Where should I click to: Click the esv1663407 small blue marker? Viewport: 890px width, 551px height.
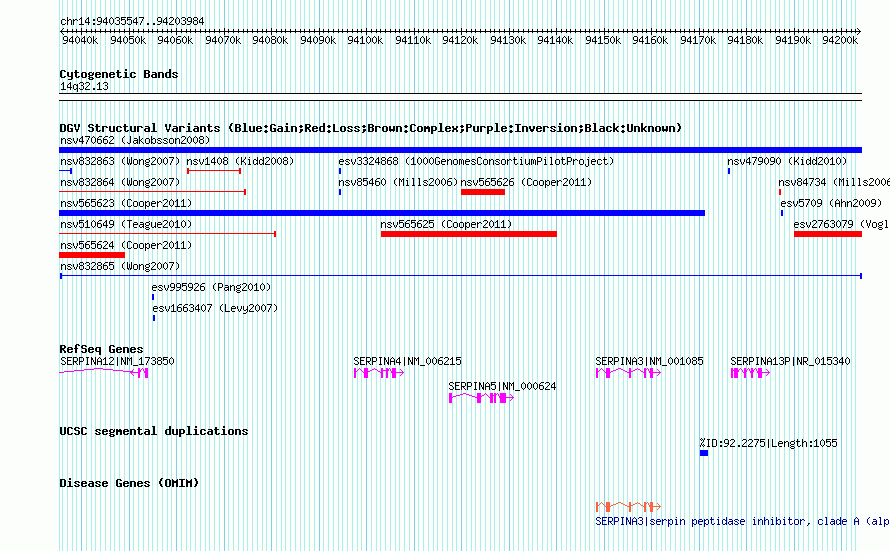(154, 318)
